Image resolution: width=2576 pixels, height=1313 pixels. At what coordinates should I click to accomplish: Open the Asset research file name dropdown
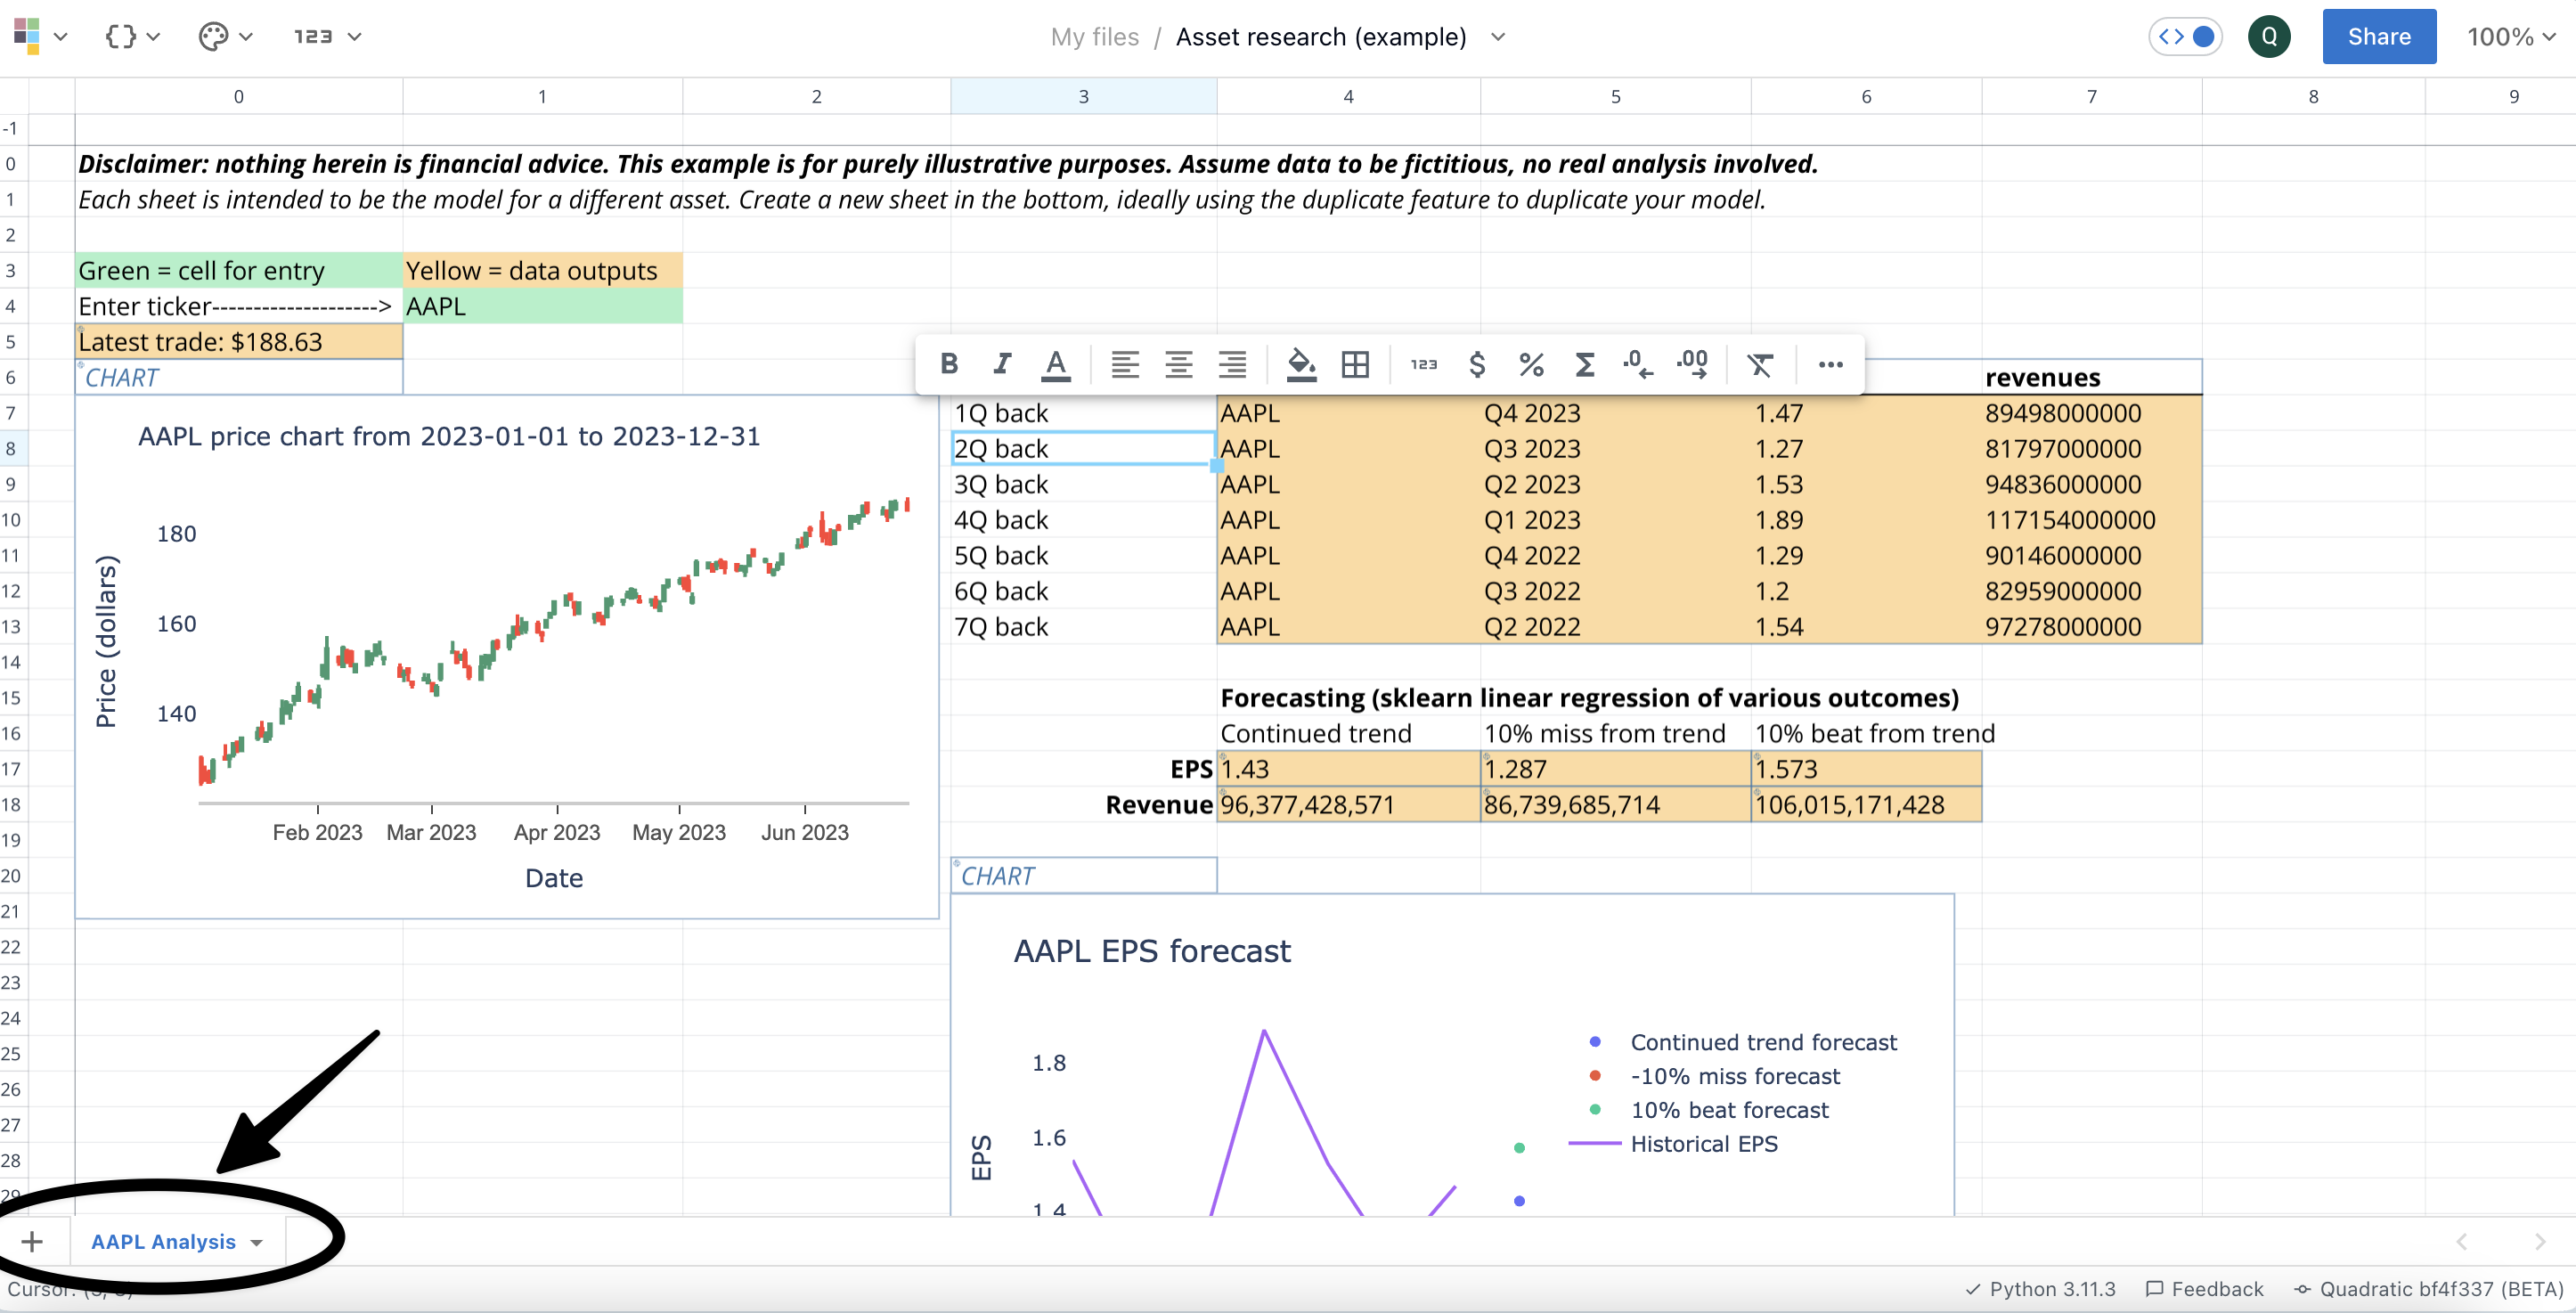(1498, 37)
